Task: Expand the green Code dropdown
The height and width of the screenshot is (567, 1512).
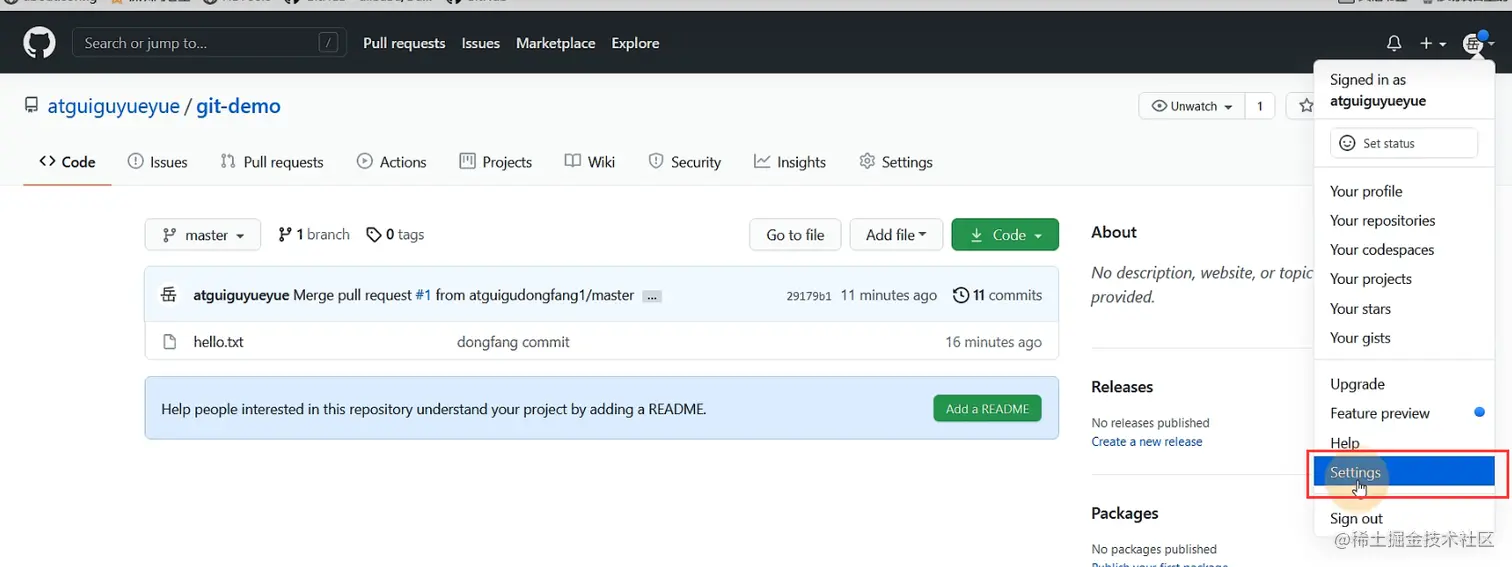Action: (1005, 235)
